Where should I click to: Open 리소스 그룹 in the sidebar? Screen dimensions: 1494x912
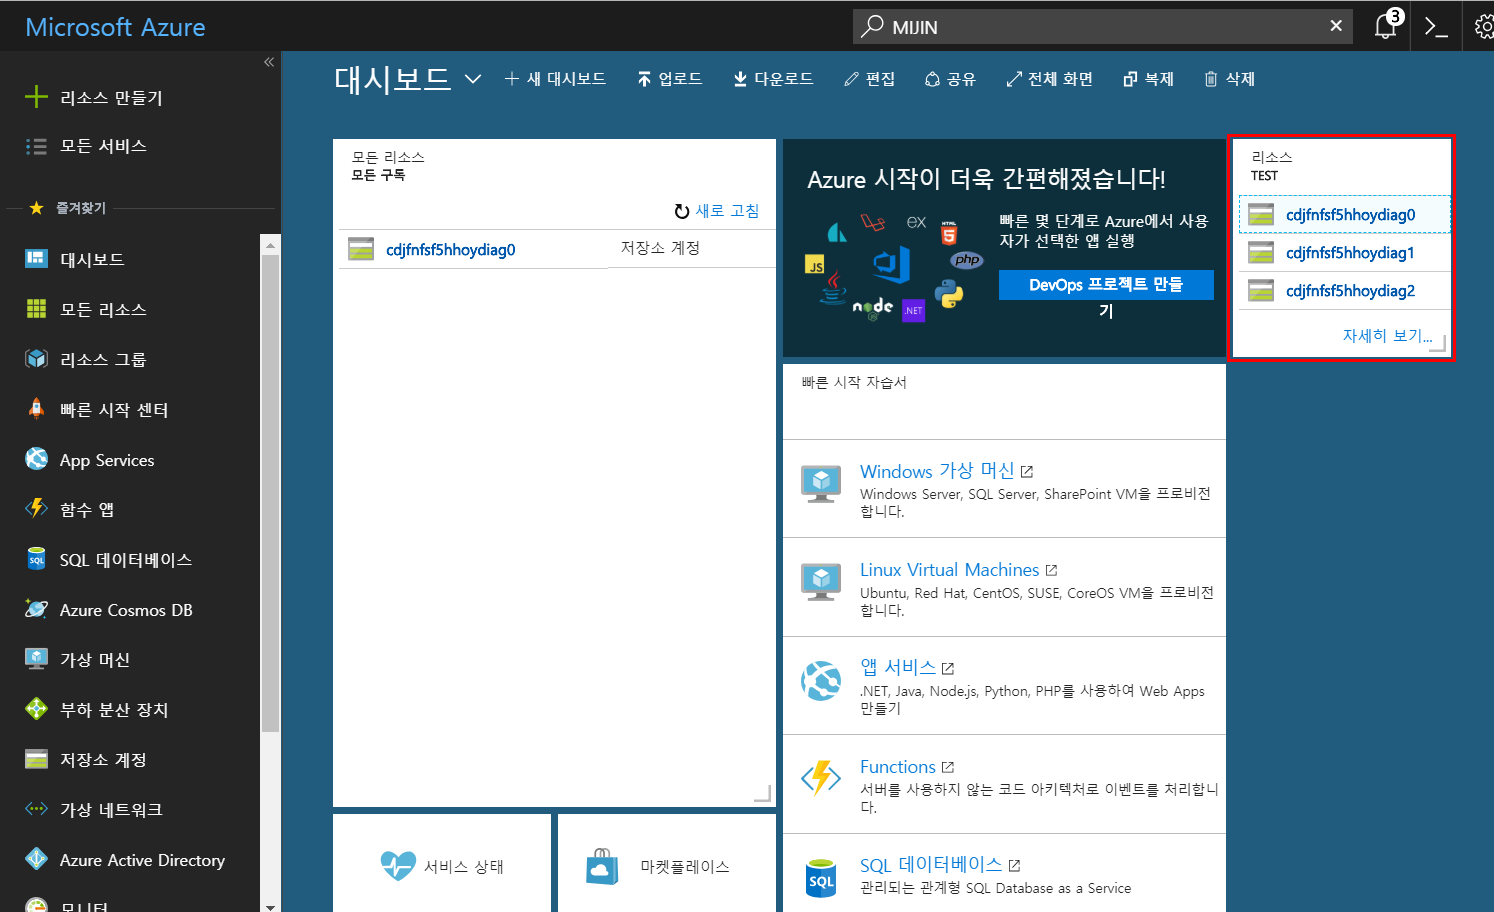point(103,360)
